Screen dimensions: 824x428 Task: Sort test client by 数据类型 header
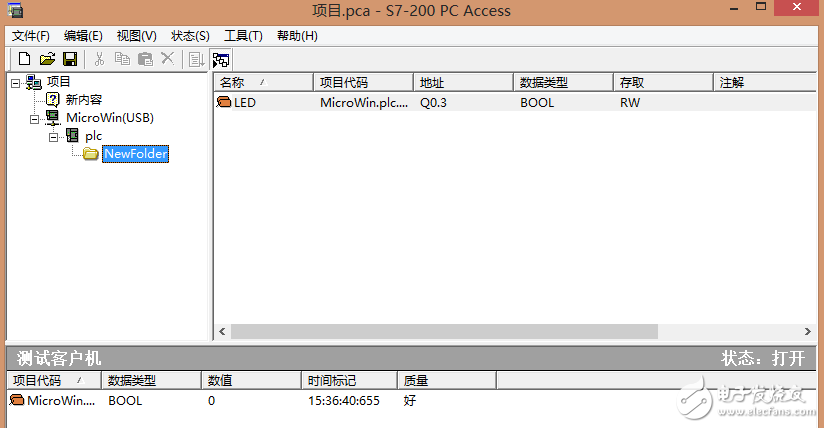(x=152, y=380)
